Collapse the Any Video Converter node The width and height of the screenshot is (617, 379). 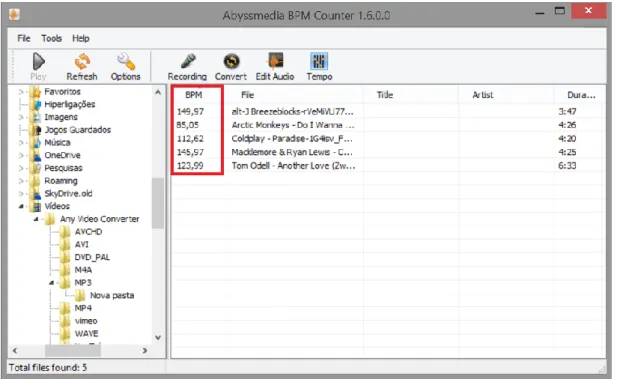36,219
